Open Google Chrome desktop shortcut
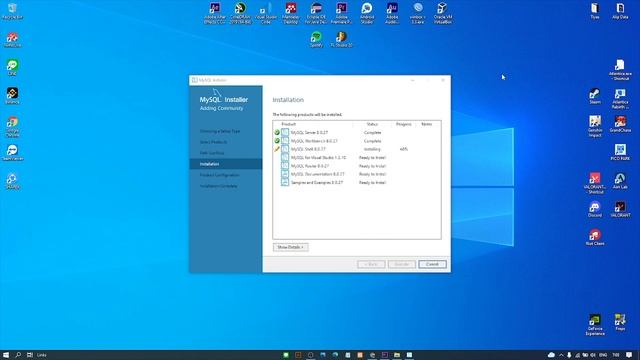The image size is (640, 360). click(x=12, y=127)
